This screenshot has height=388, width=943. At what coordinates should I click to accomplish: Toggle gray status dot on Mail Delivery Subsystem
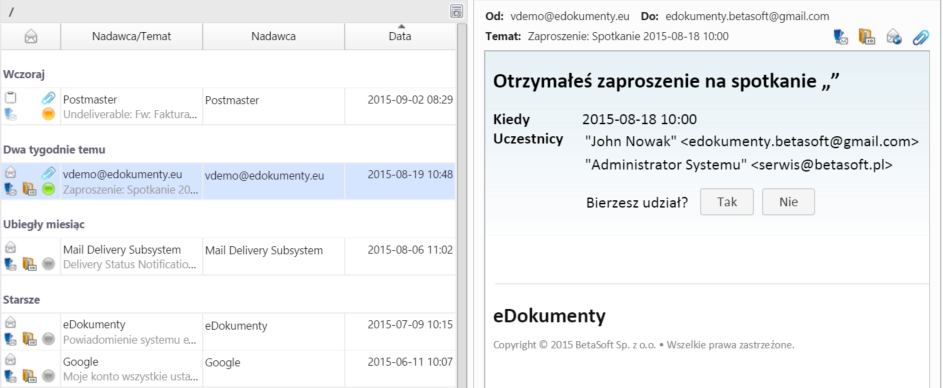(x=49, y=263)
